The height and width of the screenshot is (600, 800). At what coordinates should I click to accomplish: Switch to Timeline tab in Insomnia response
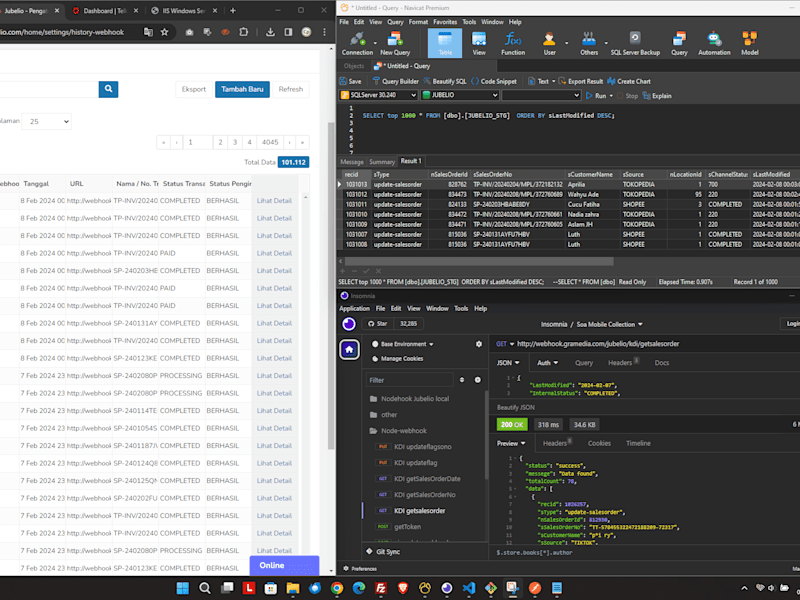coord(638,443)
